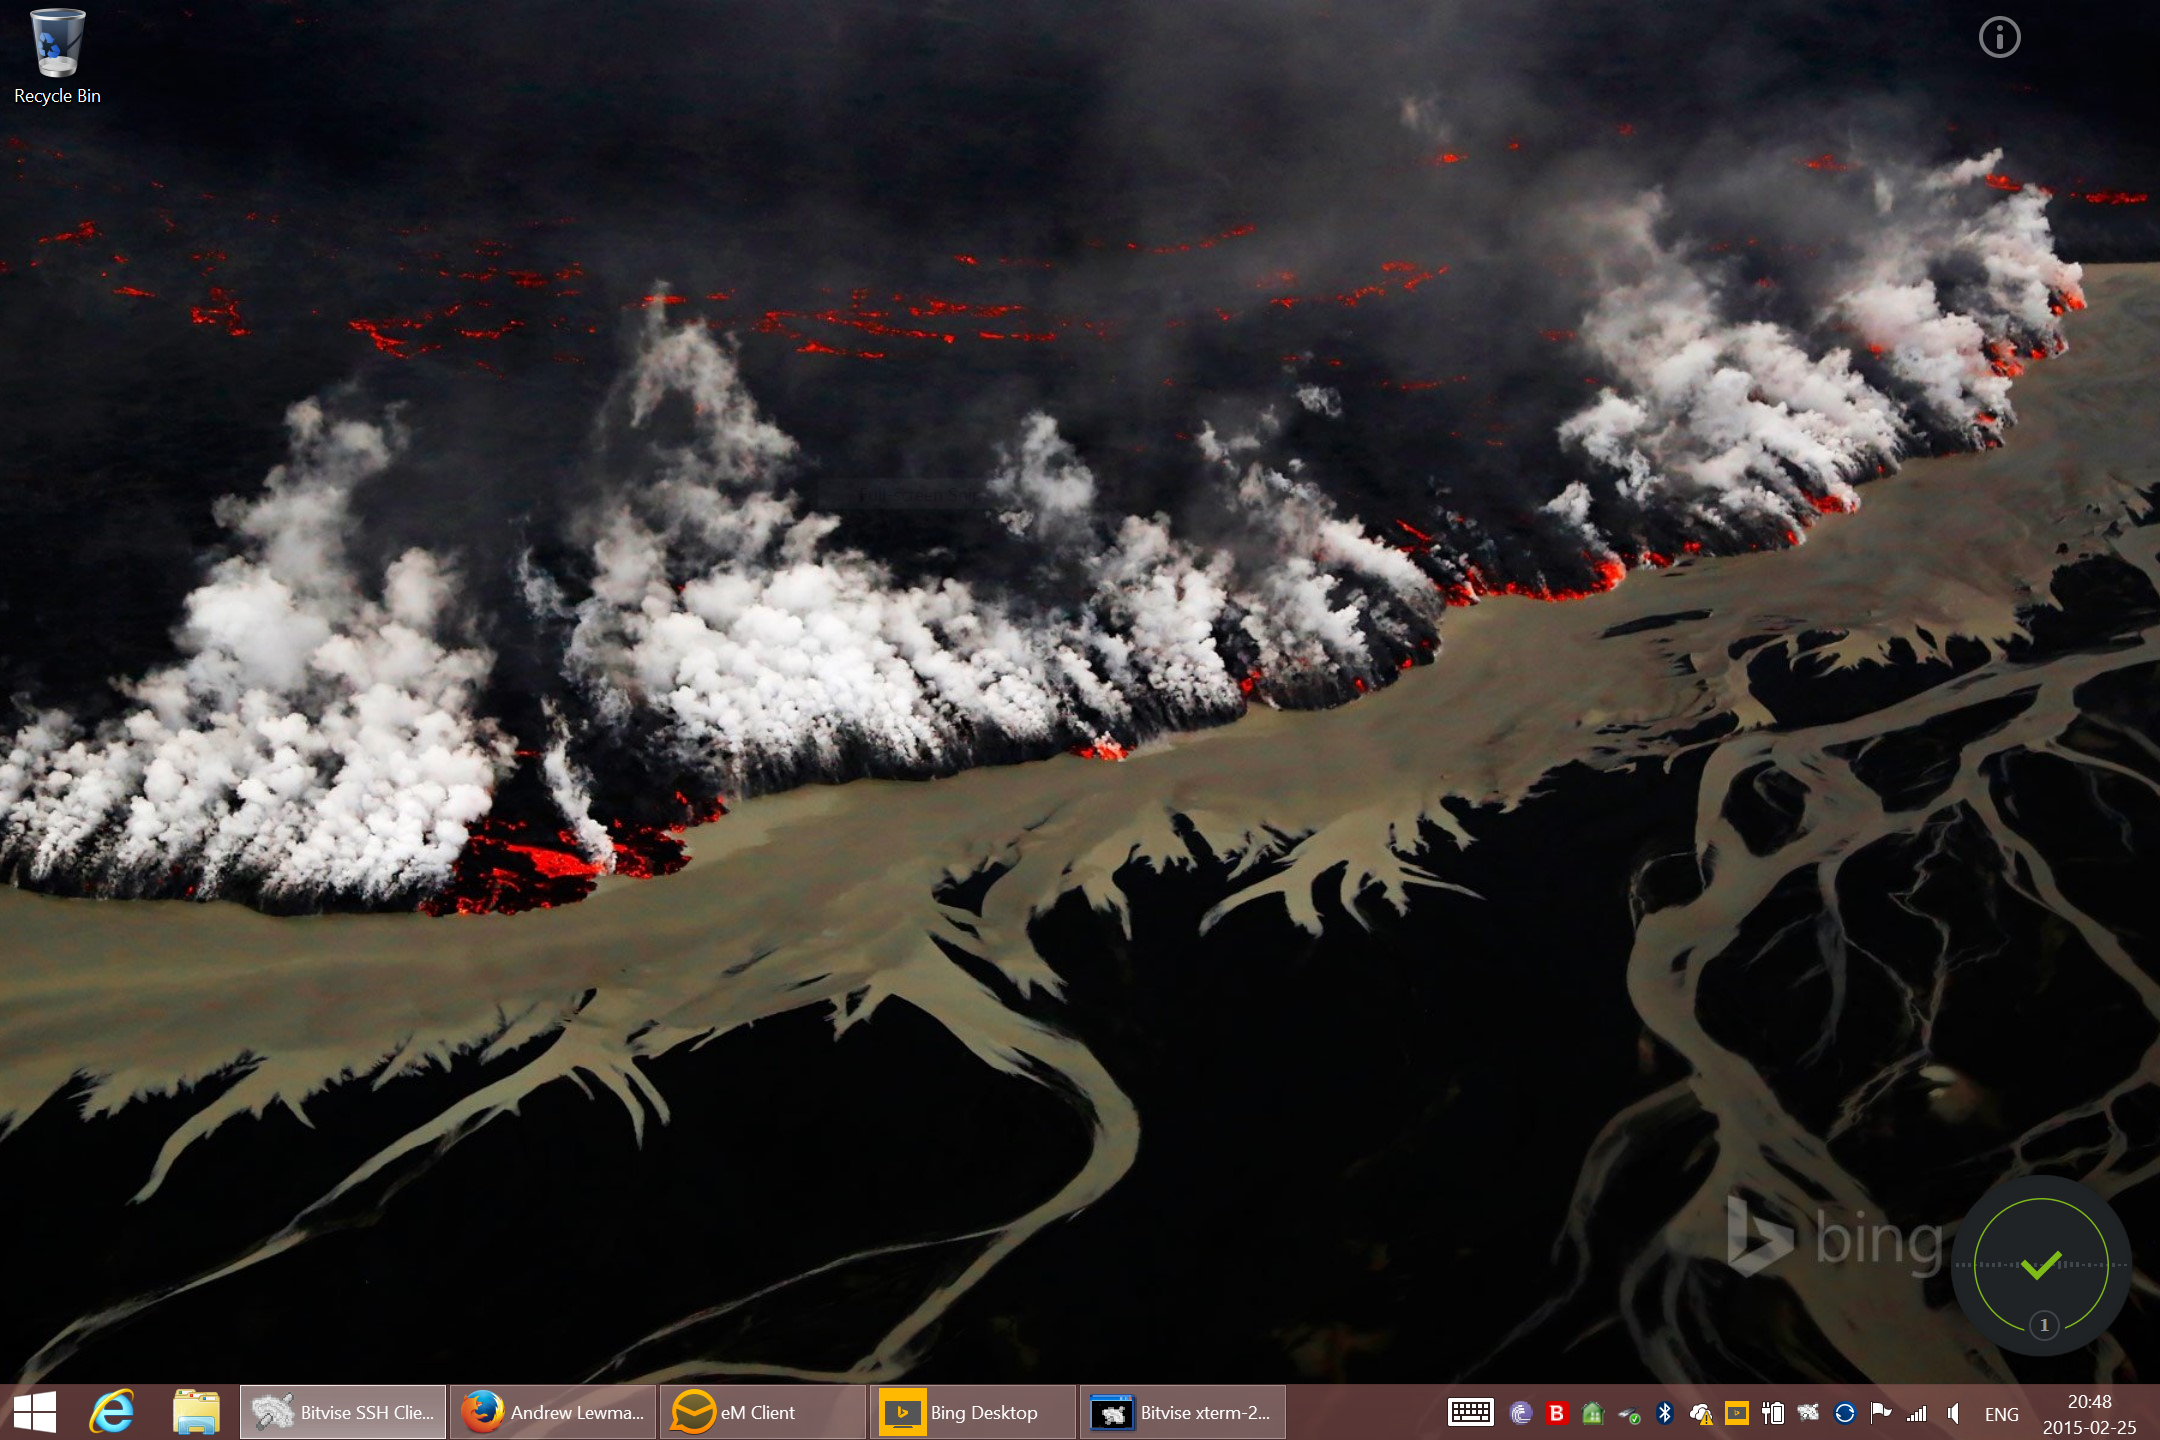
Task: Click the Bluetooth tray icon
Action: [x=1665, y=1412]
